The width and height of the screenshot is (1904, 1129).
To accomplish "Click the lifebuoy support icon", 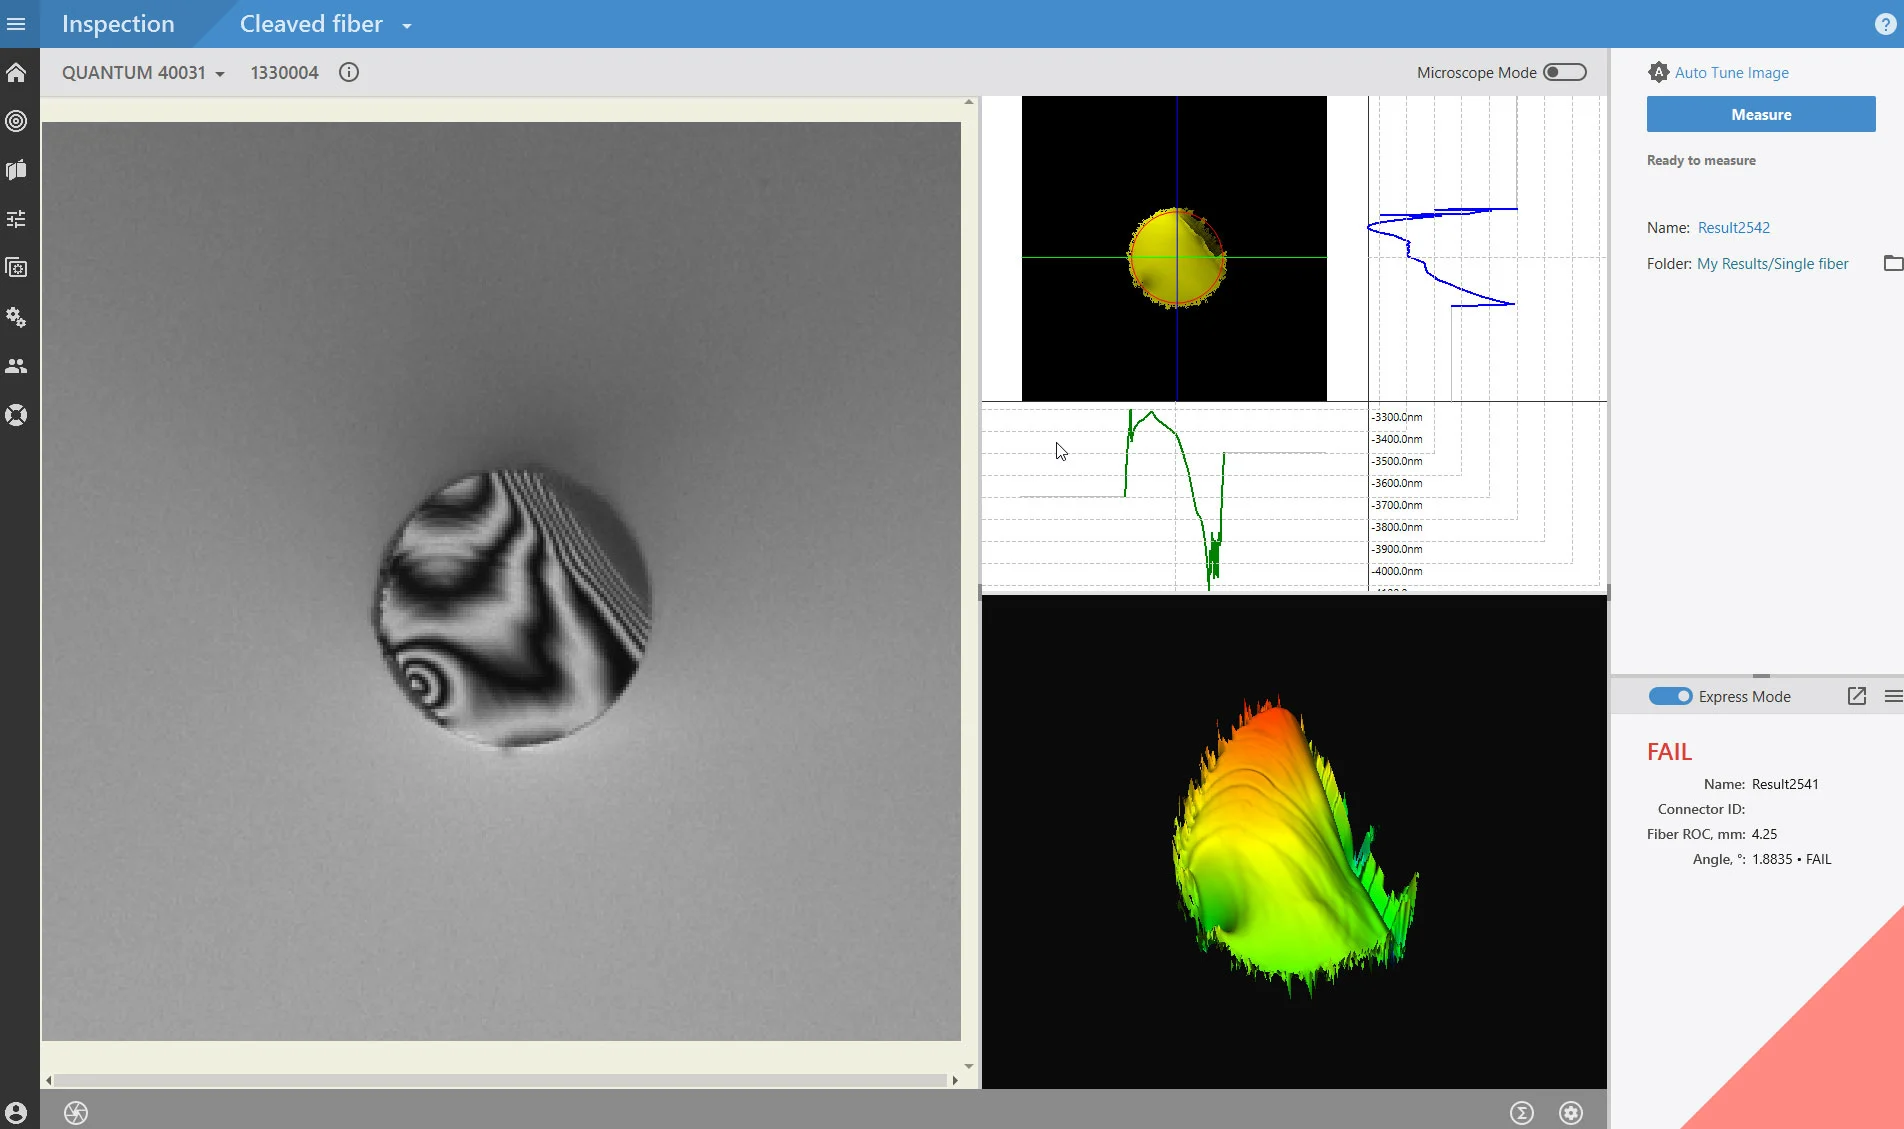I will (x=16, y=415).
